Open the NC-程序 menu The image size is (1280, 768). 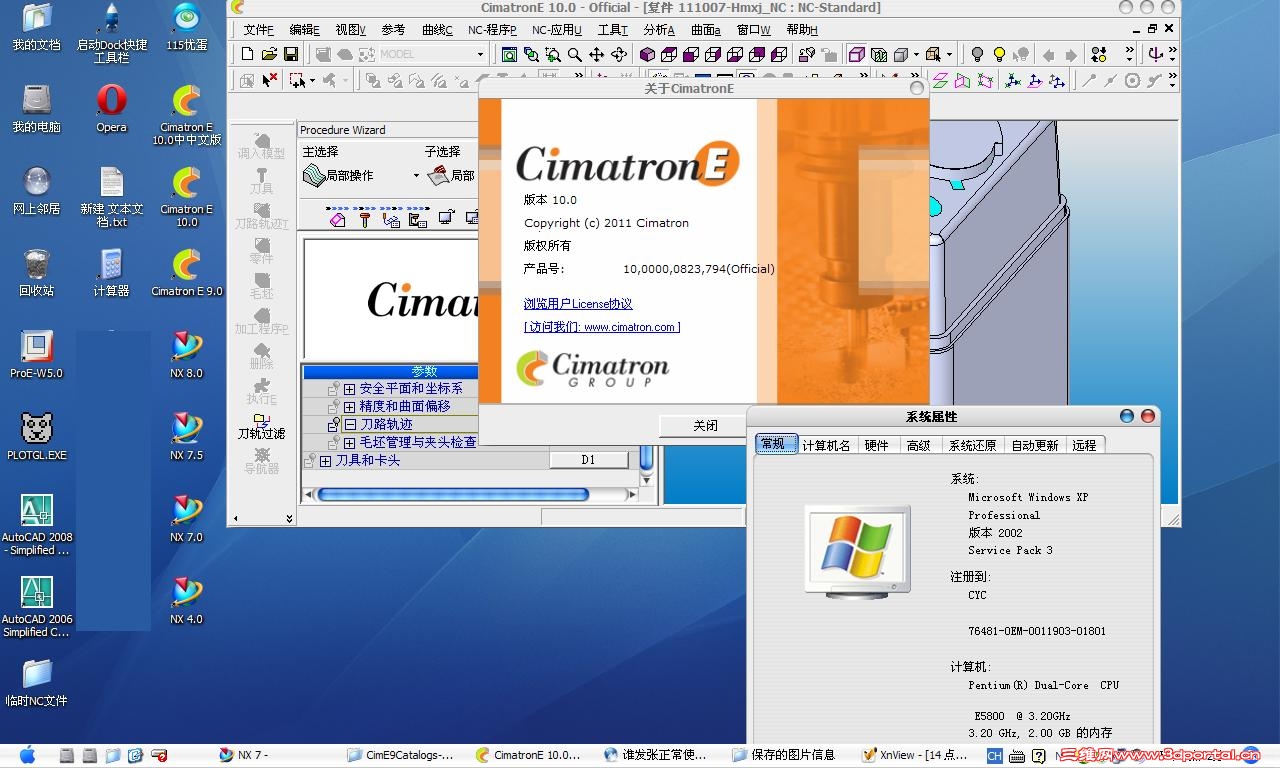(492, 30)
